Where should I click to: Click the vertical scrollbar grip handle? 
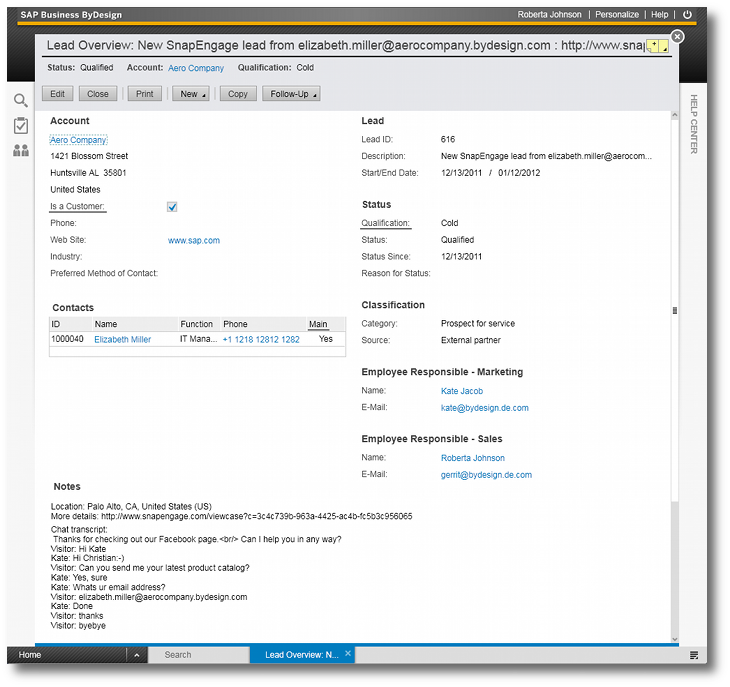coord(675,310)
